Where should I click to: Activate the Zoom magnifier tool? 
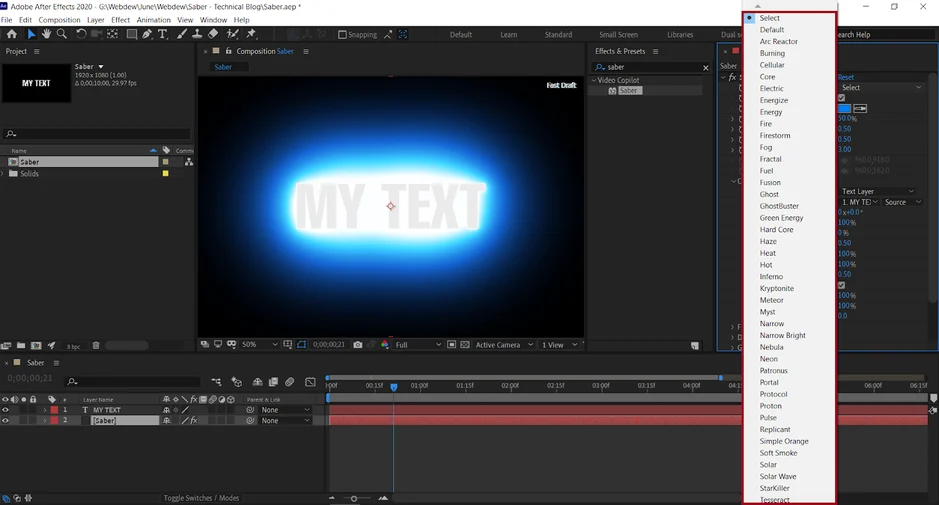62,34
